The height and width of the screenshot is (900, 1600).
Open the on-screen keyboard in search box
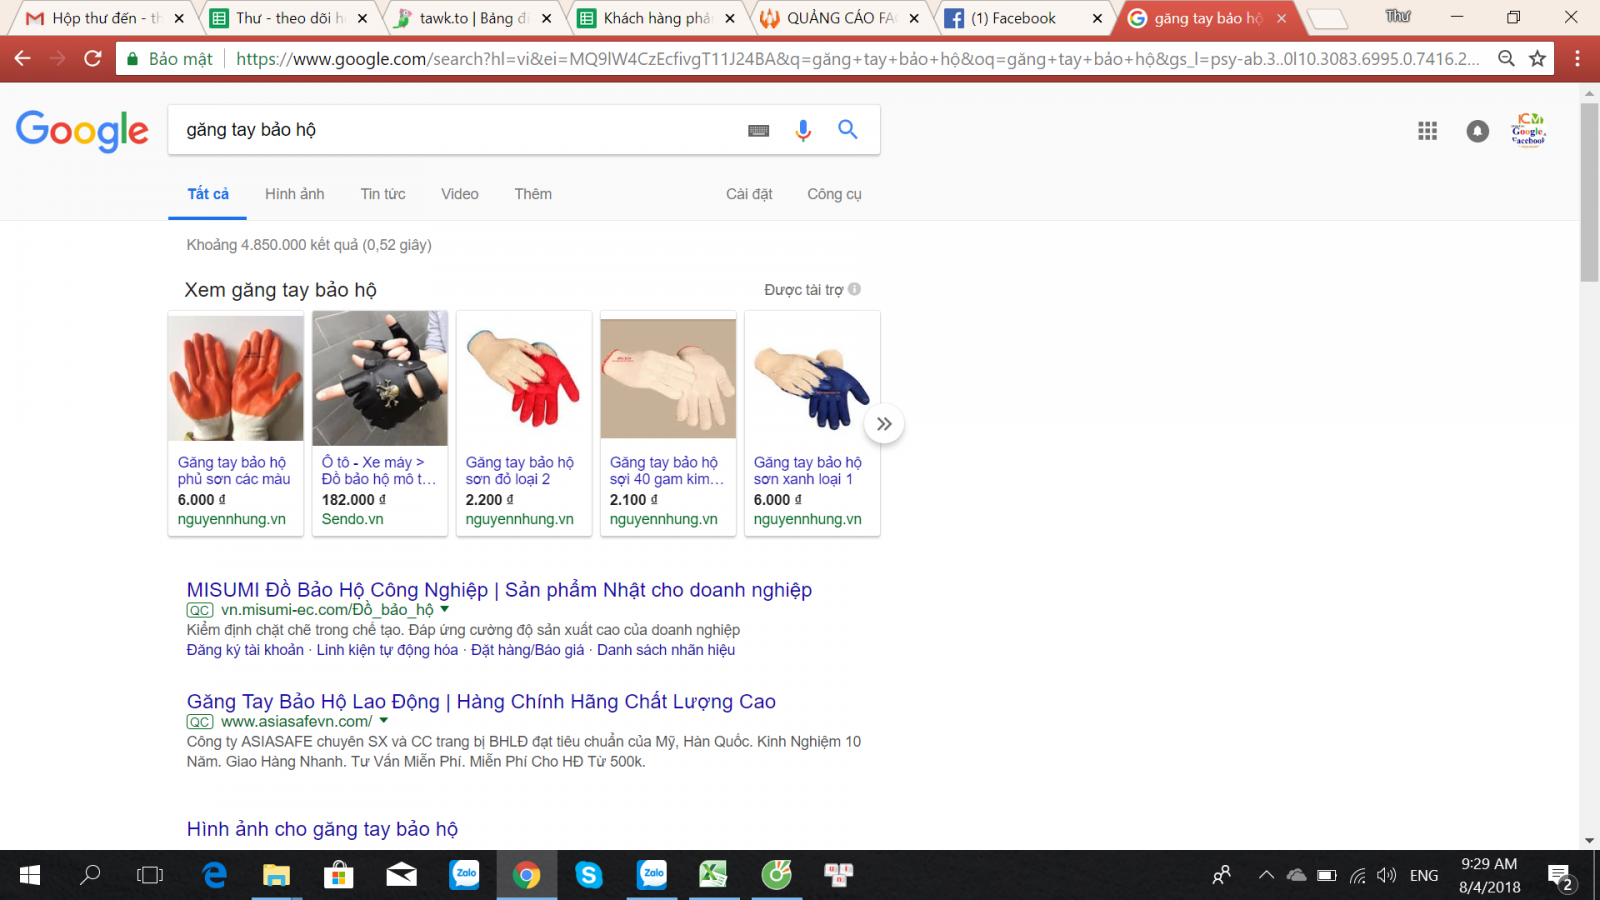click(x=759, y=130)
